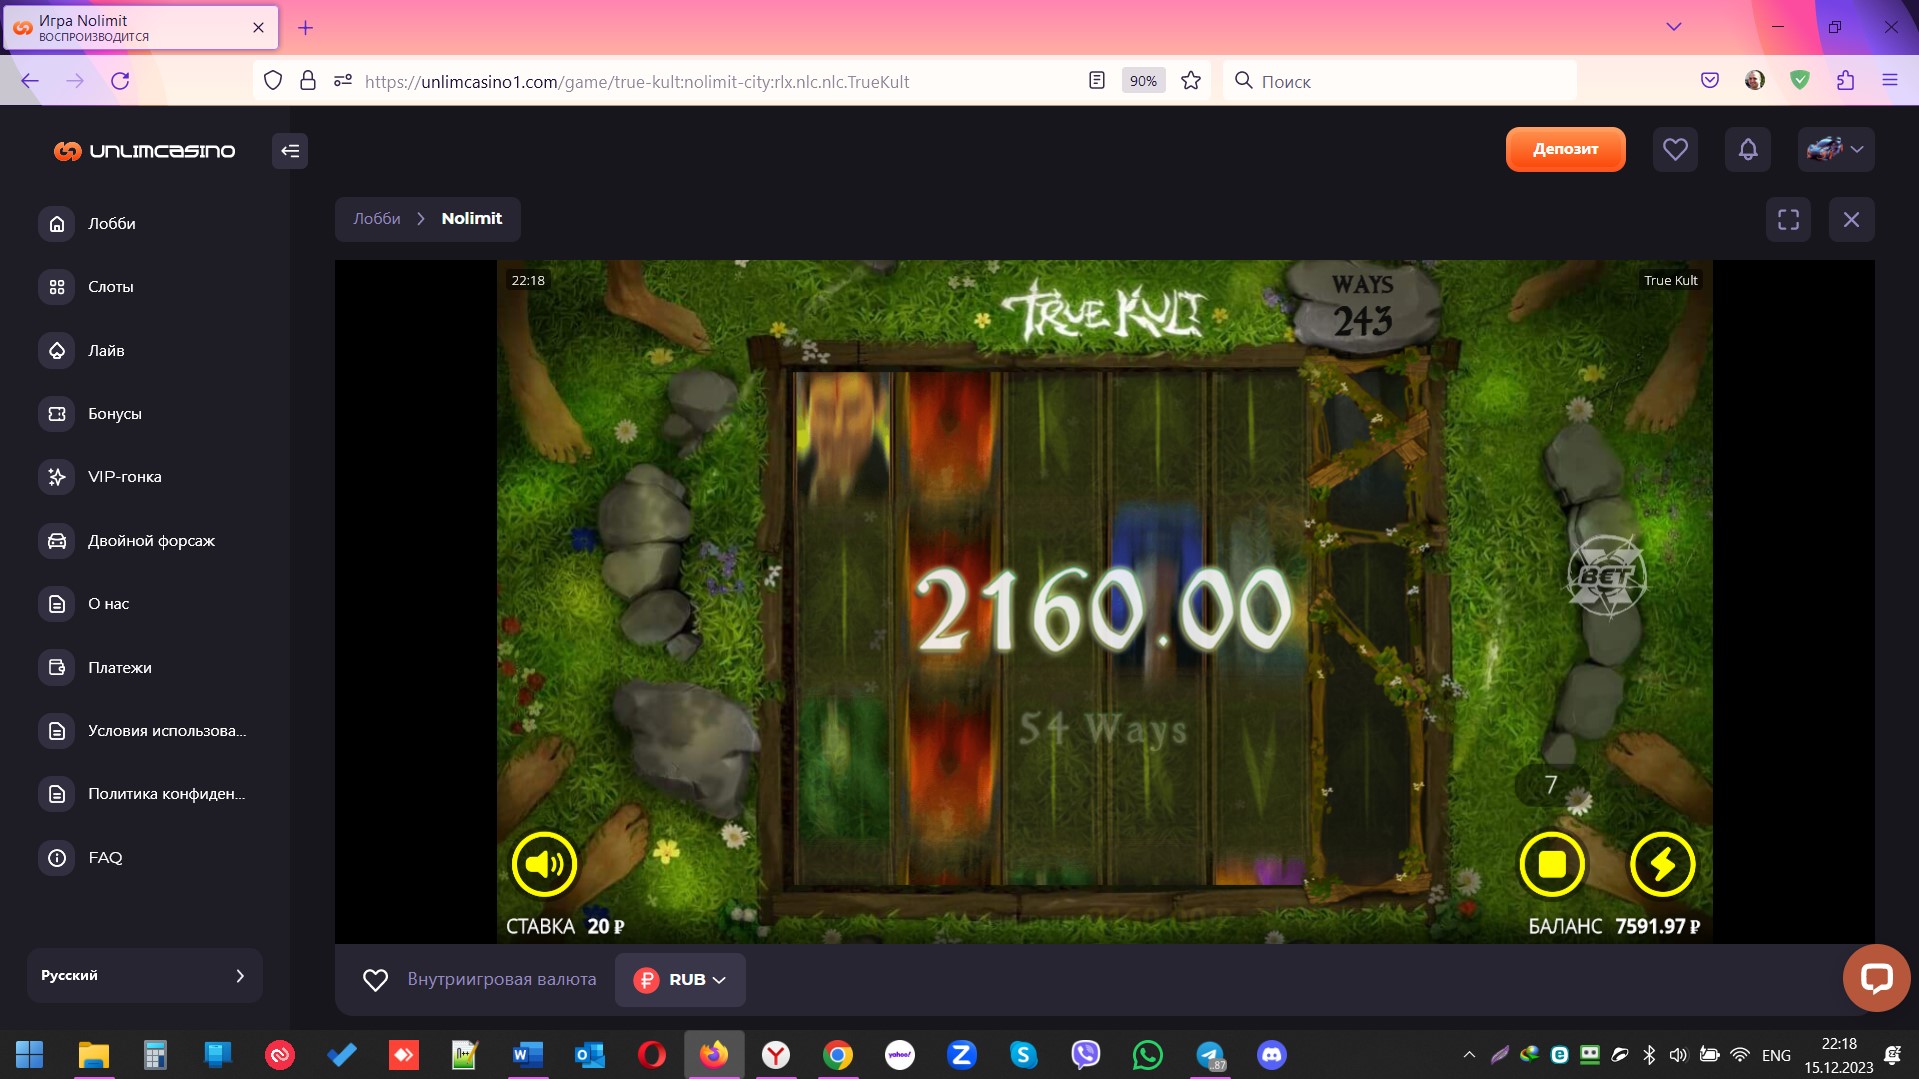Stop the spin with square button

1552,864
